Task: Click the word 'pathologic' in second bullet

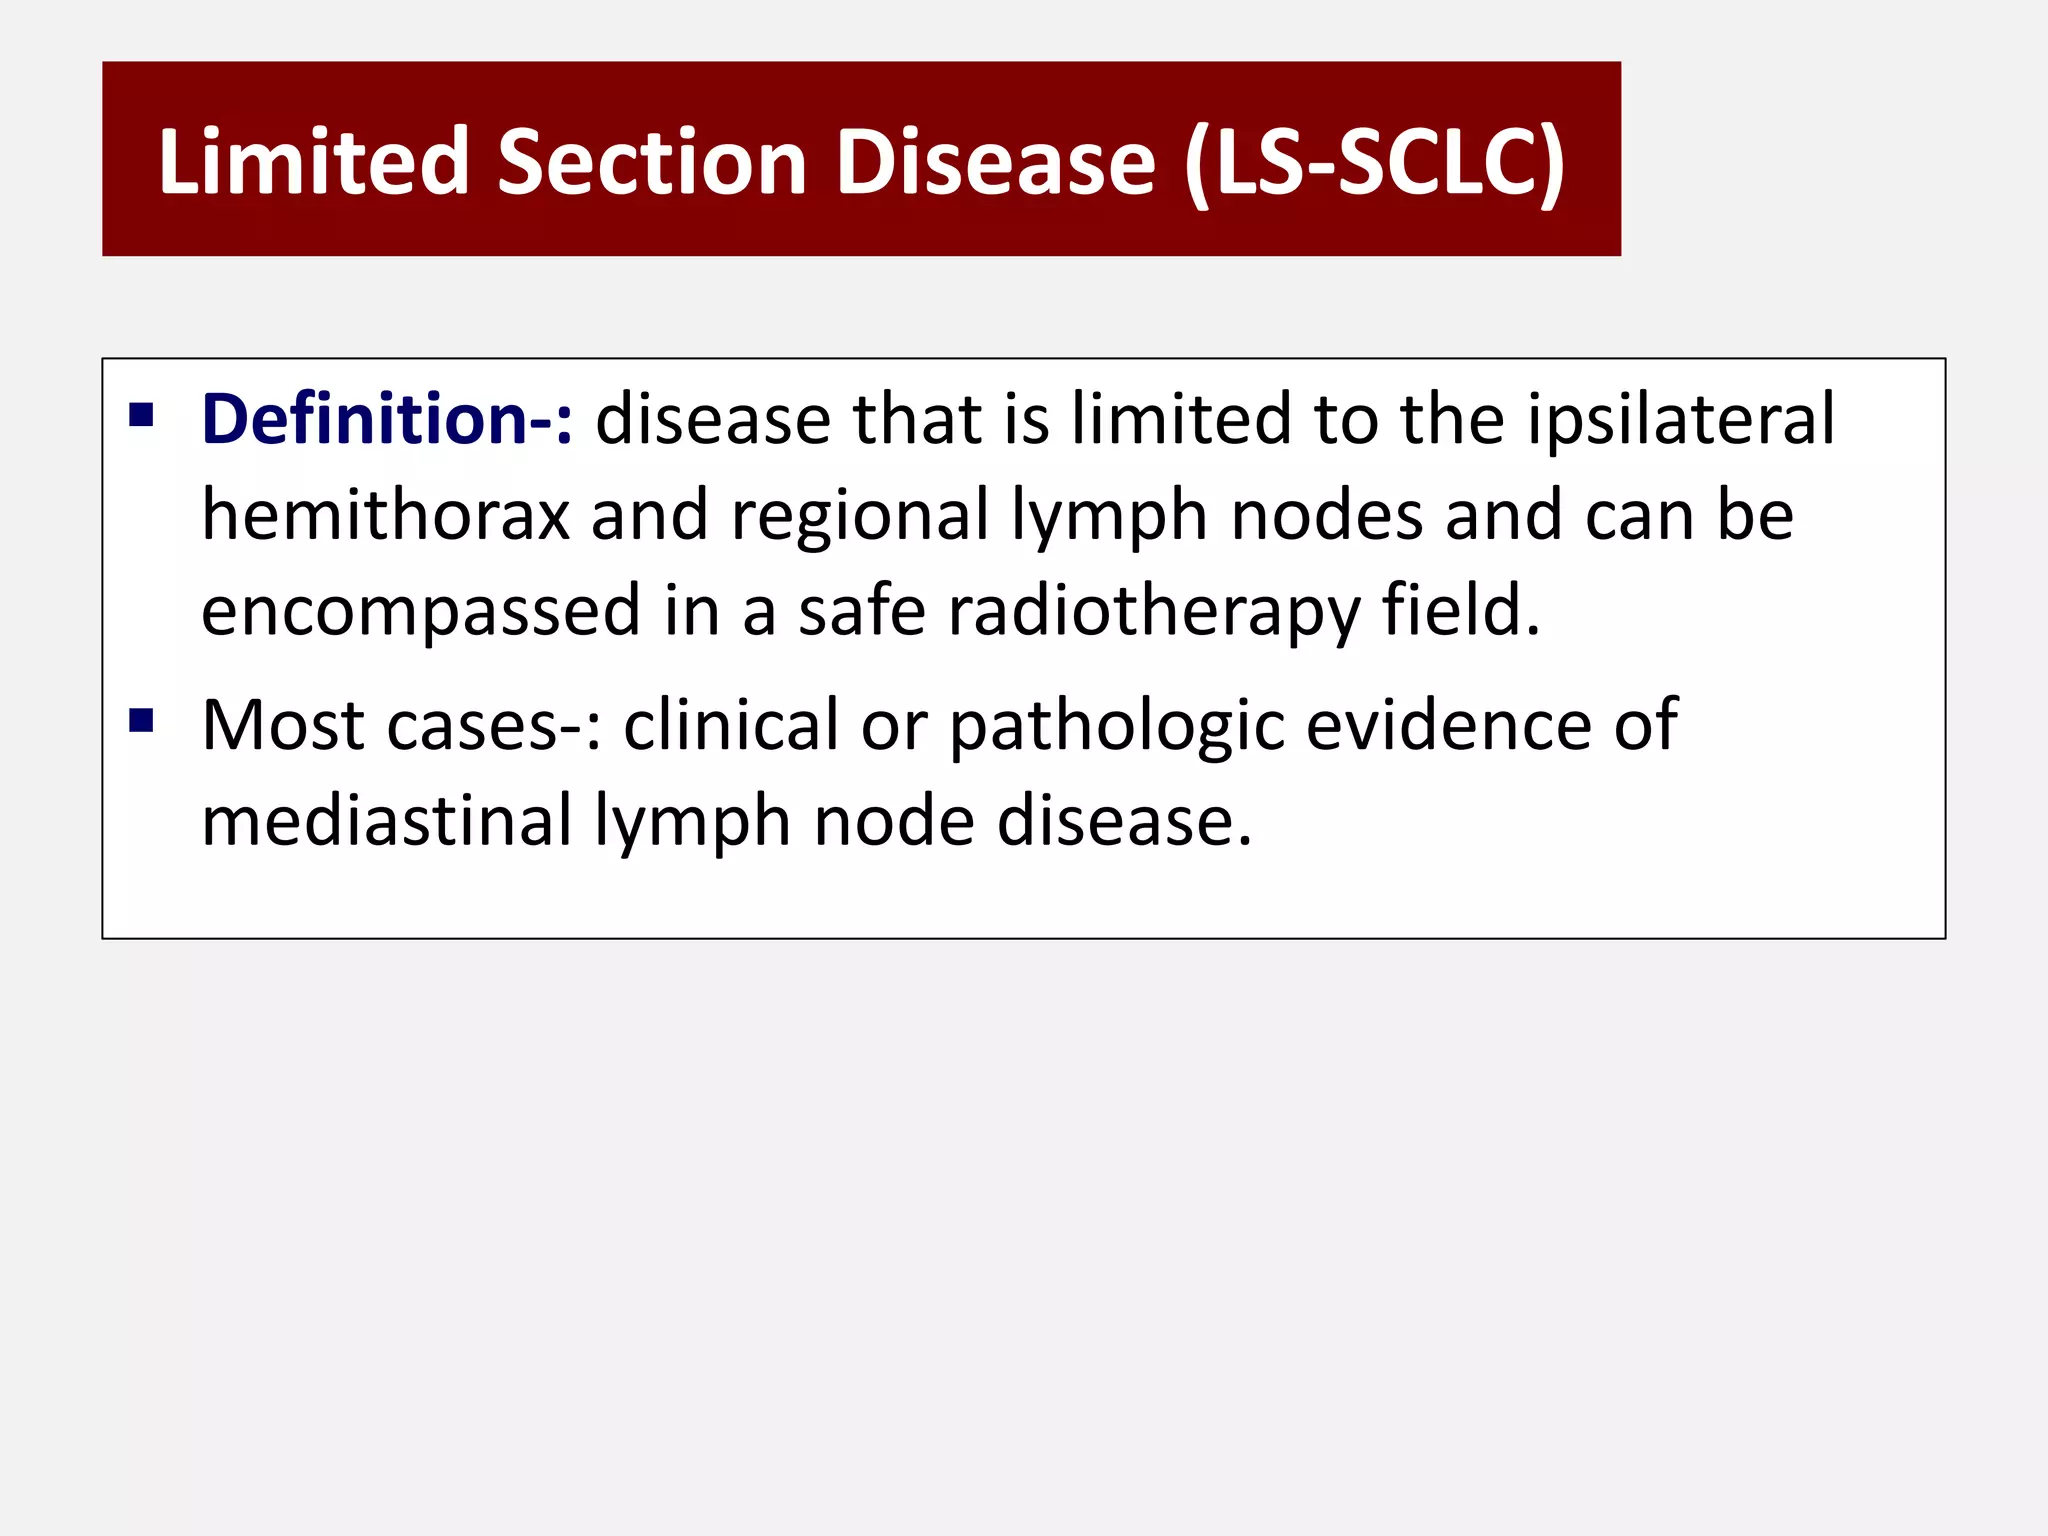Action: click(1117, 724)
